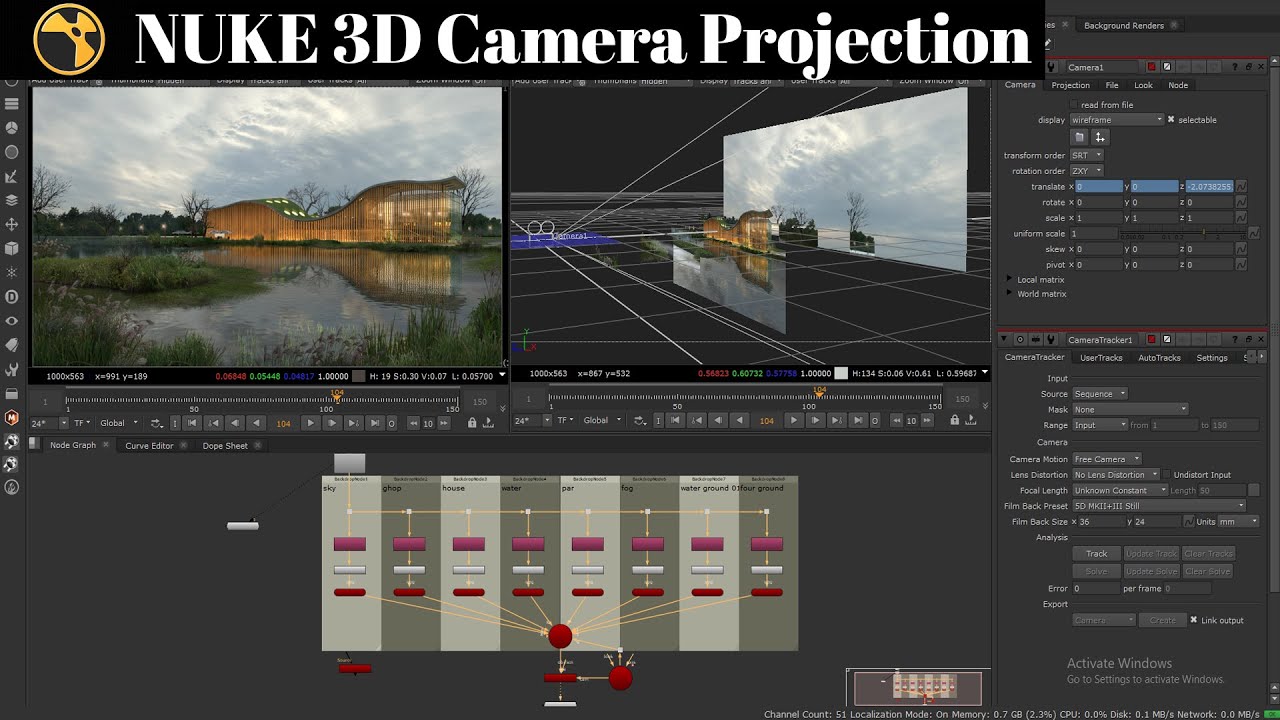Viewport: 1280px width, 720px height.
Task: Open the AutoTracks tab
Action: (x=1160, y=357)
